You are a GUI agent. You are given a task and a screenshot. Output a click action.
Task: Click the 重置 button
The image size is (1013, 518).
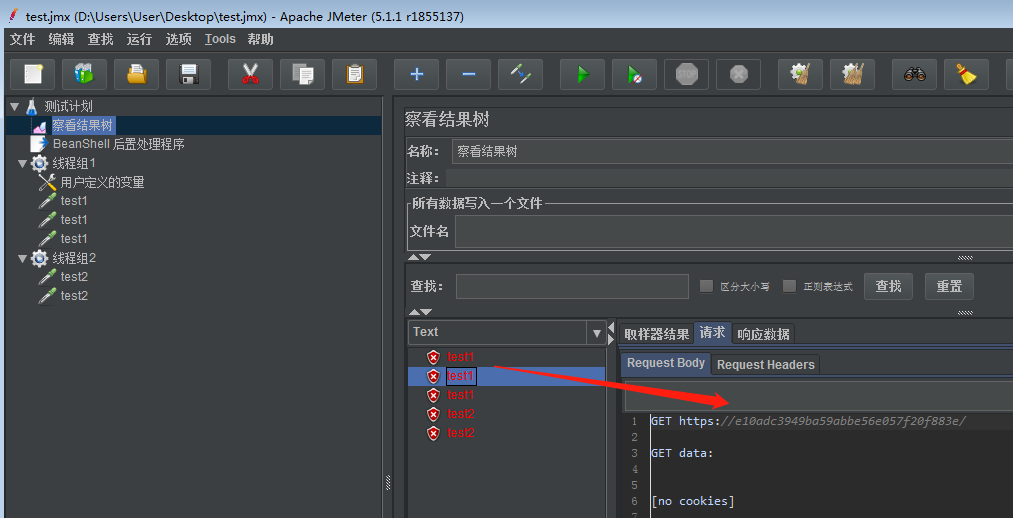click(x=949, y=286)
